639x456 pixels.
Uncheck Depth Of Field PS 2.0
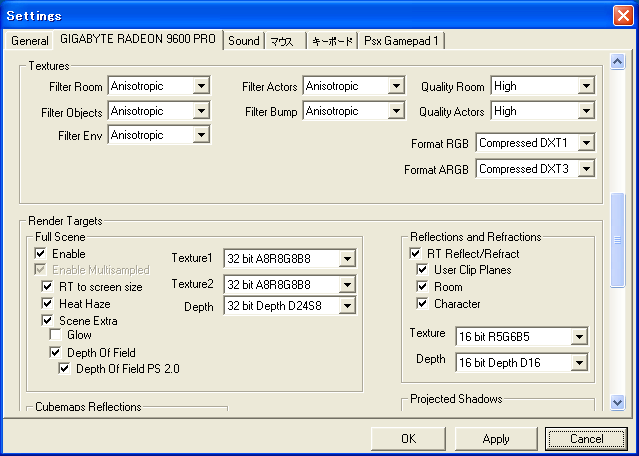coord(65,369)
